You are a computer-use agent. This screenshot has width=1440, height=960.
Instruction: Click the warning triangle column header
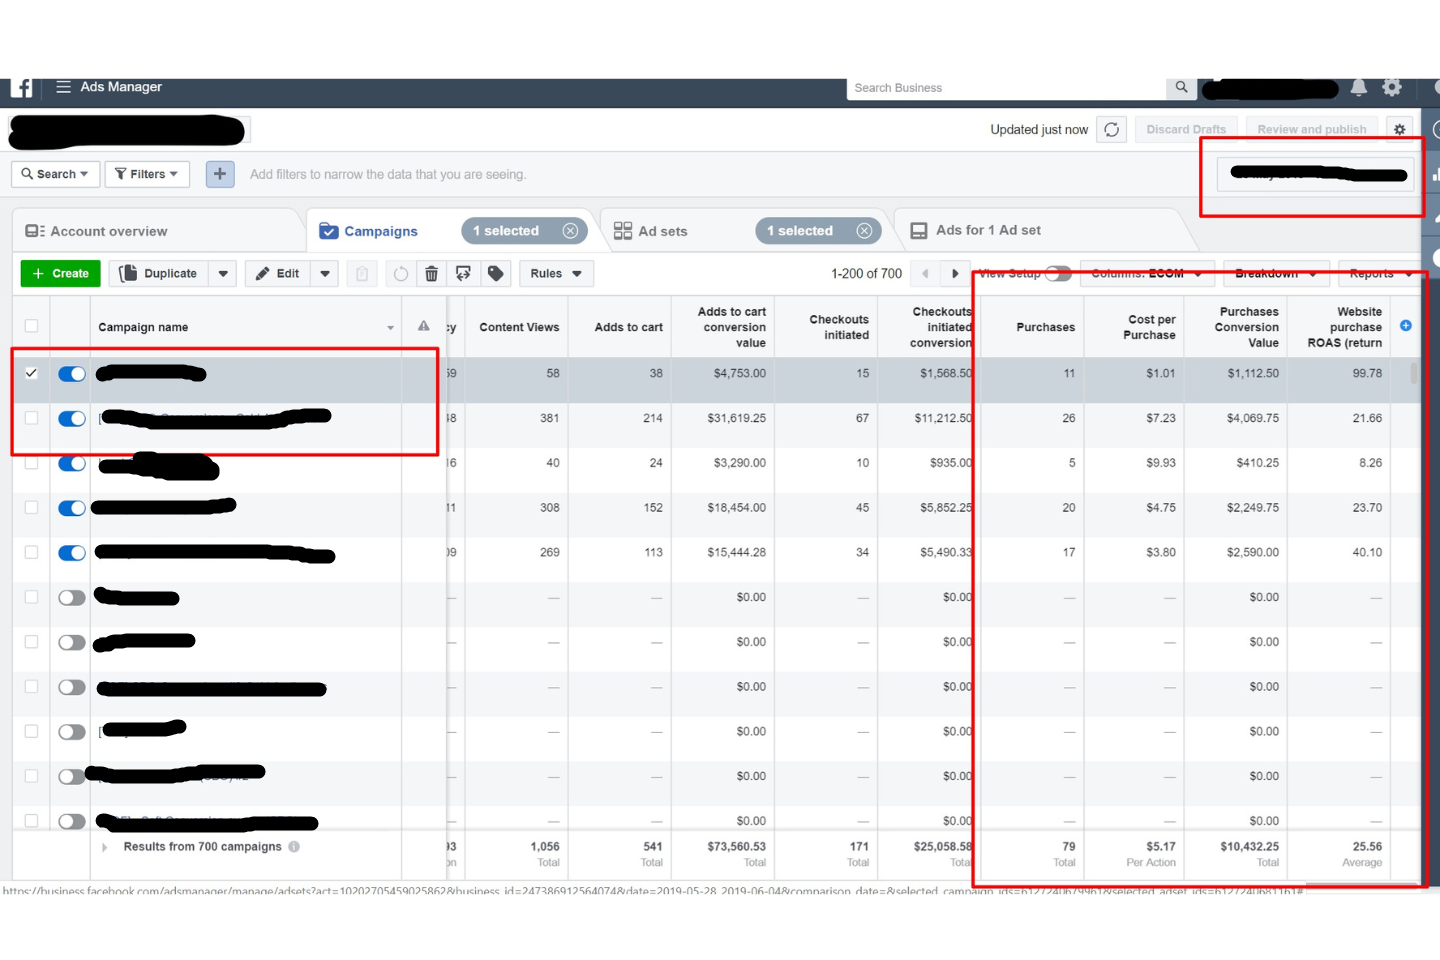tap(424, 326)
